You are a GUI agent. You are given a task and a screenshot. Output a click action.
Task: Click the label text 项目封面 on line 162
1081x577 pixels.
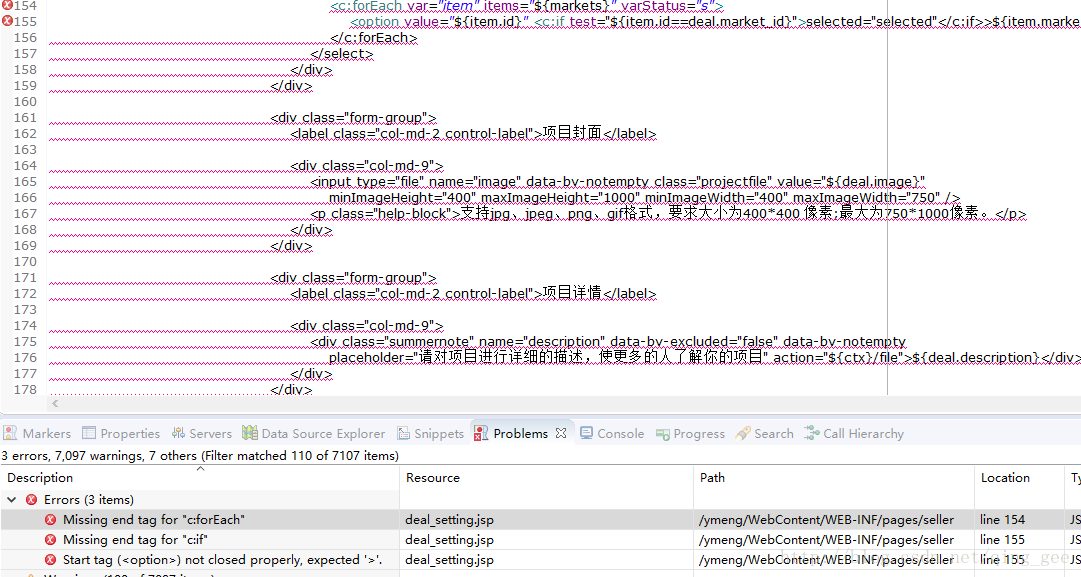click(x=572, y=133)
